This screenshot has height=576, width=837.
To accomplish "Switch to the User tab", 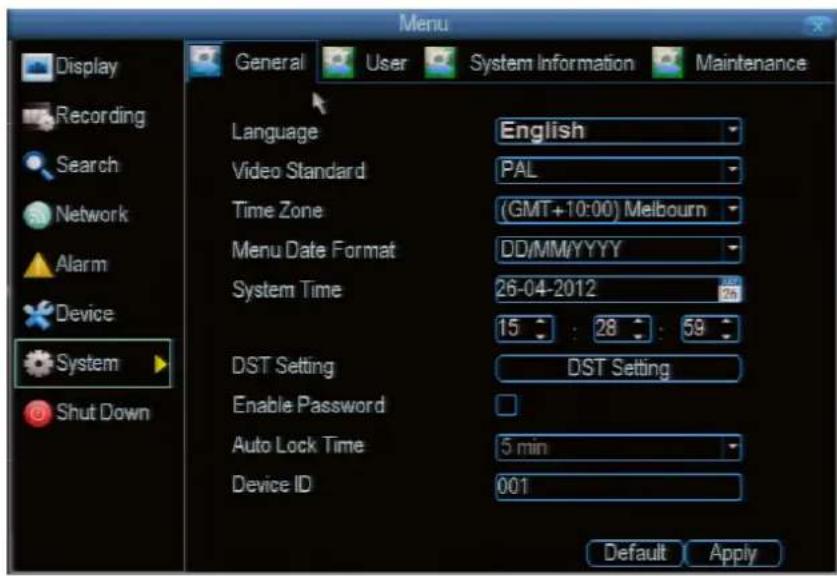I will click(x=366, y=63).
